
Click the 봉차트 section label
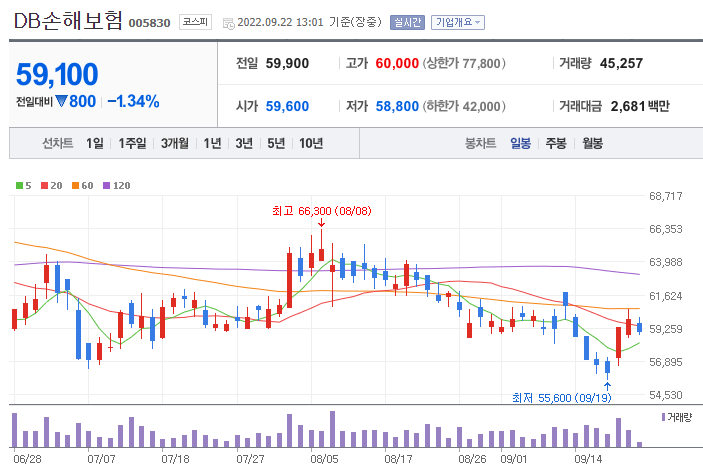pyautogui.click(x=481, y=143)
